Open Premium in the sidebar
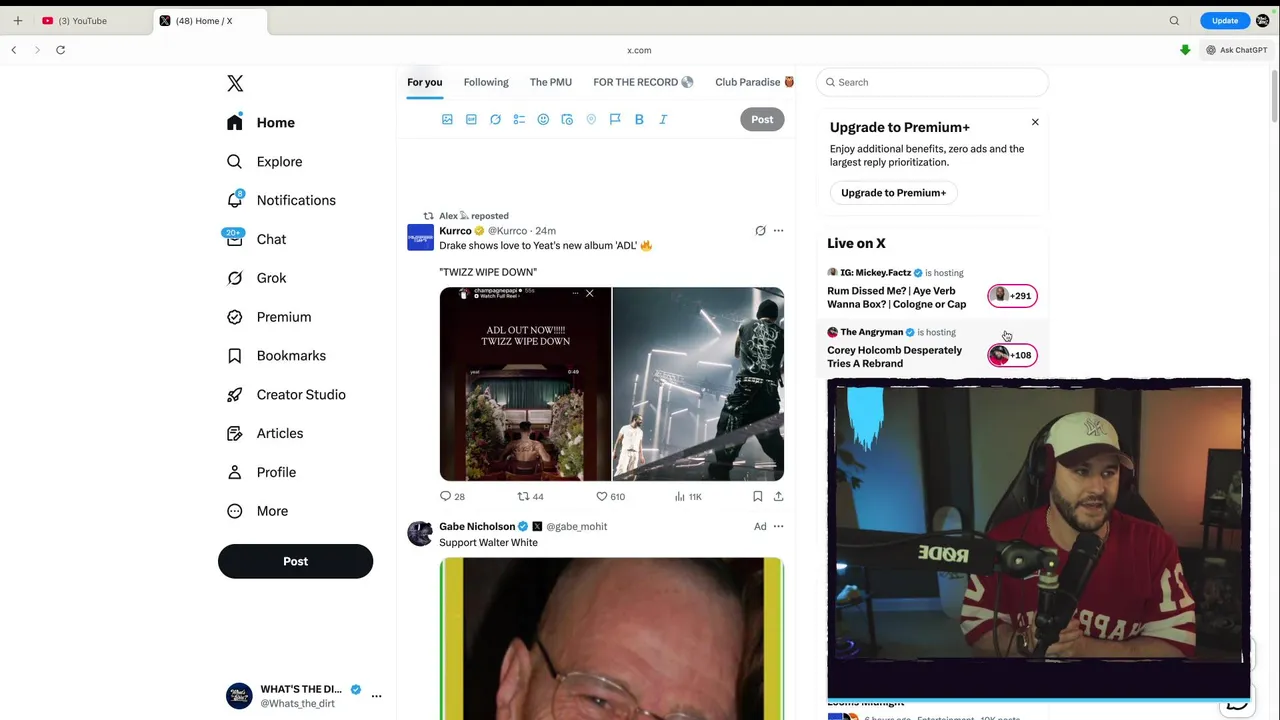 269,317
